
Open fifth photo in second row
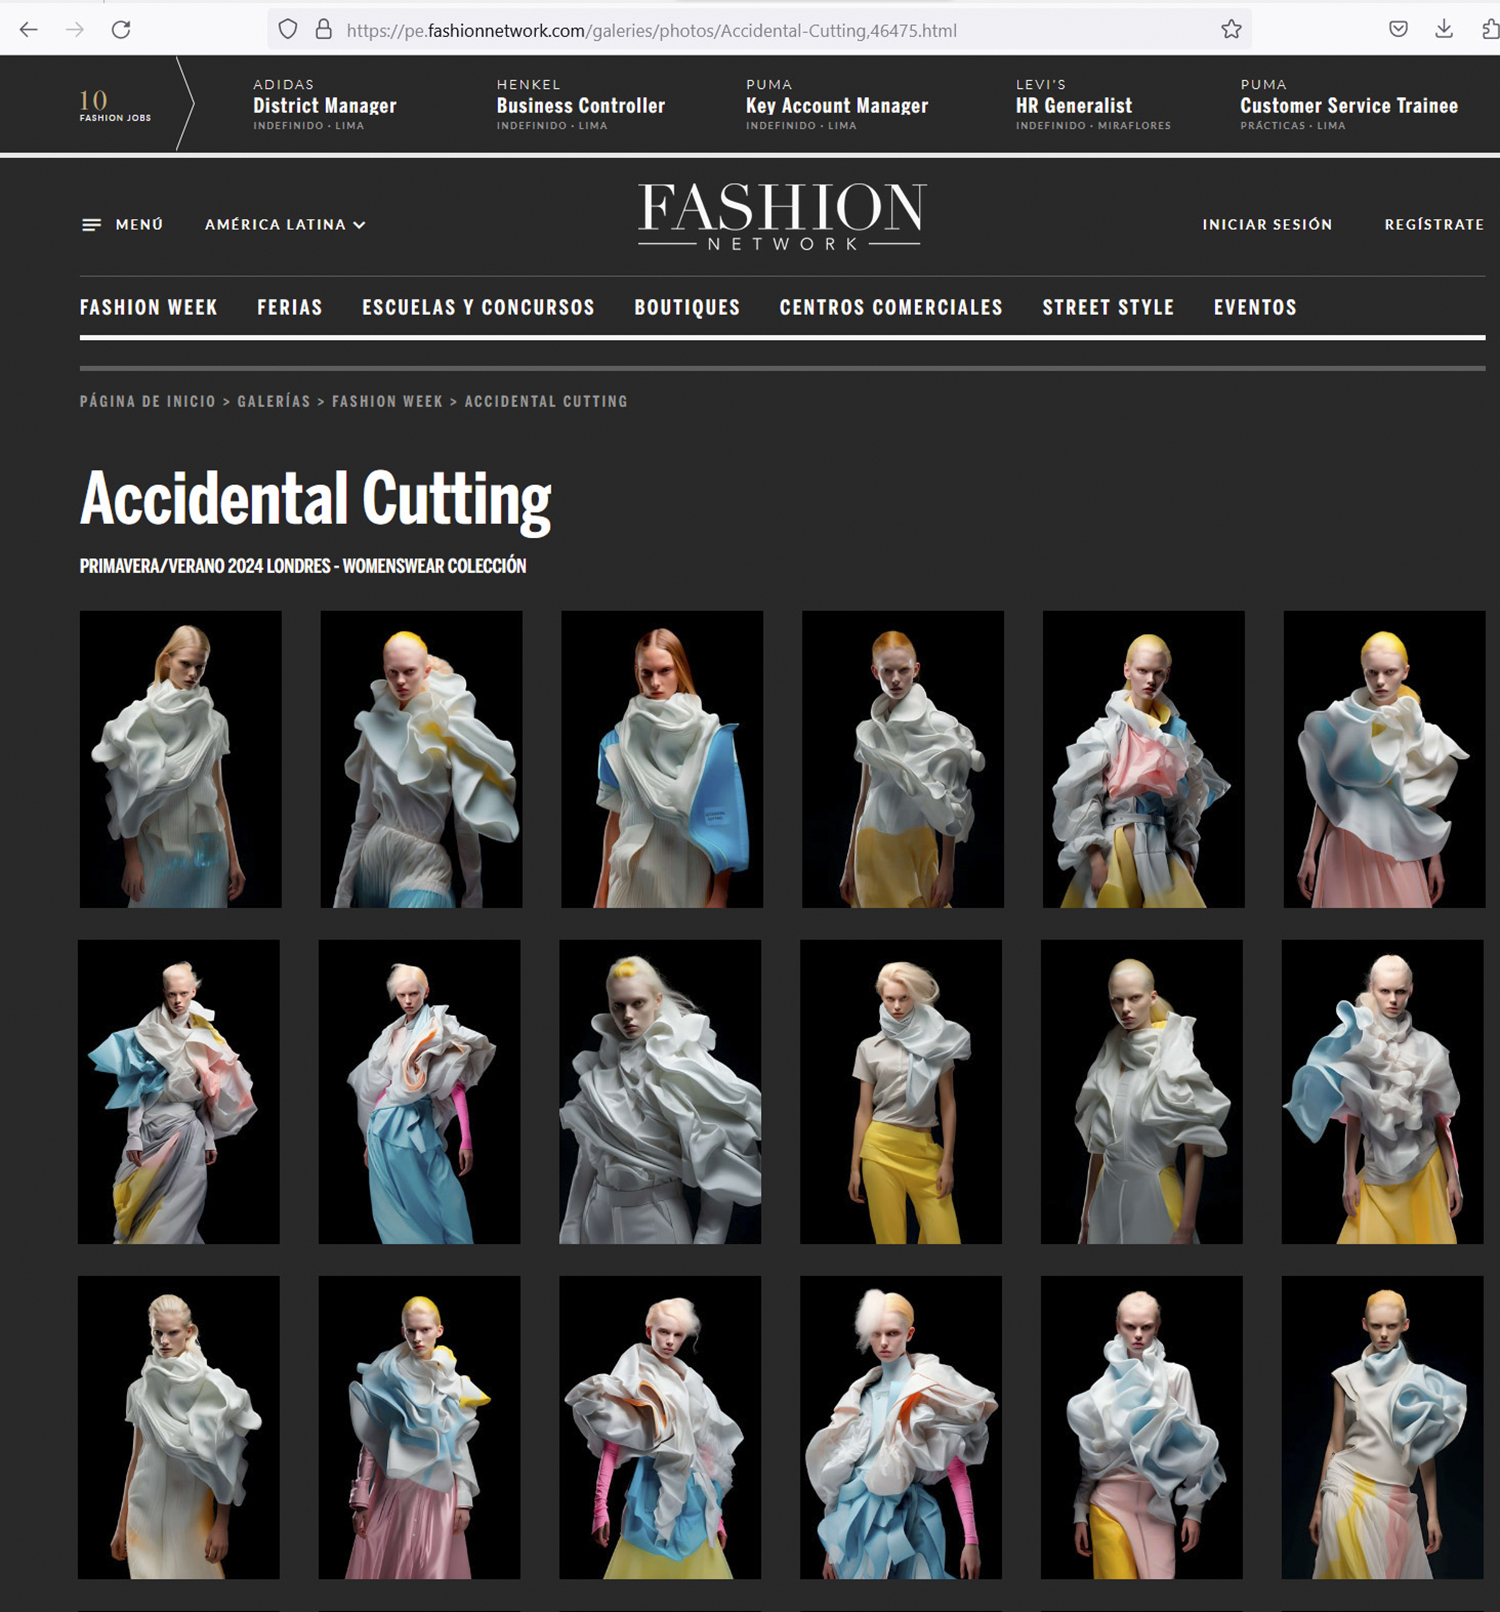[1142, 1091]
